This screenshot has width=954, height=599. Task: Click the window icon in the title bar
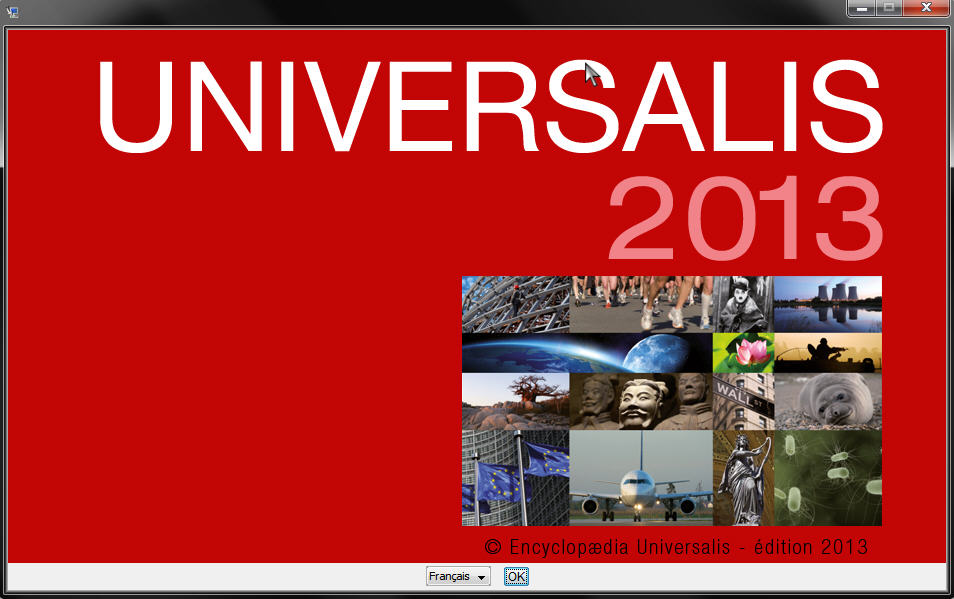coord(12,11)
